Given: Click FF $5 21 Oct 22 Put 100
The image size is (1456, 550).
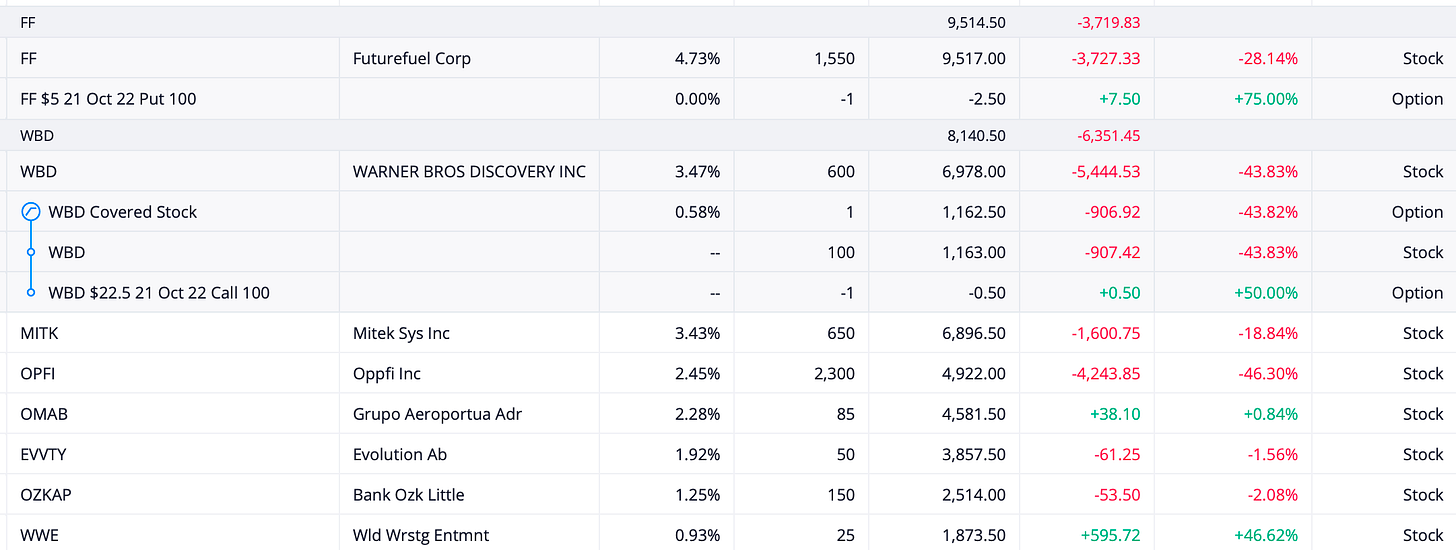Looking at the screenshot, I should point(108,99).
